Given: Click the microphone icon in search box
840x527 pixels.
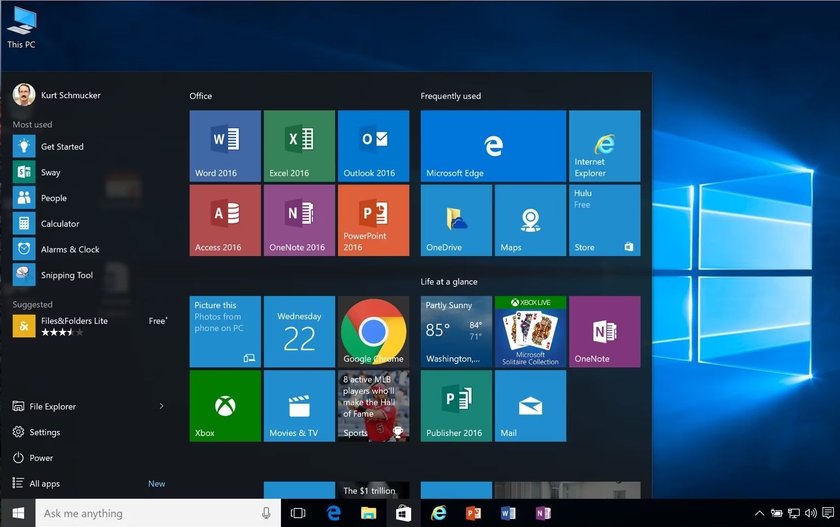Looking at the screenshot, I should [266, 513].
